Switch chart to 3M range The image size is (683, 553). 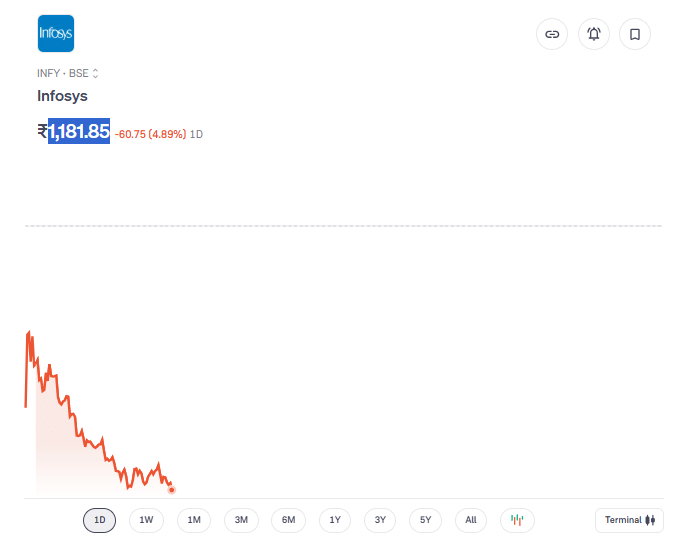tap(241, 520)
